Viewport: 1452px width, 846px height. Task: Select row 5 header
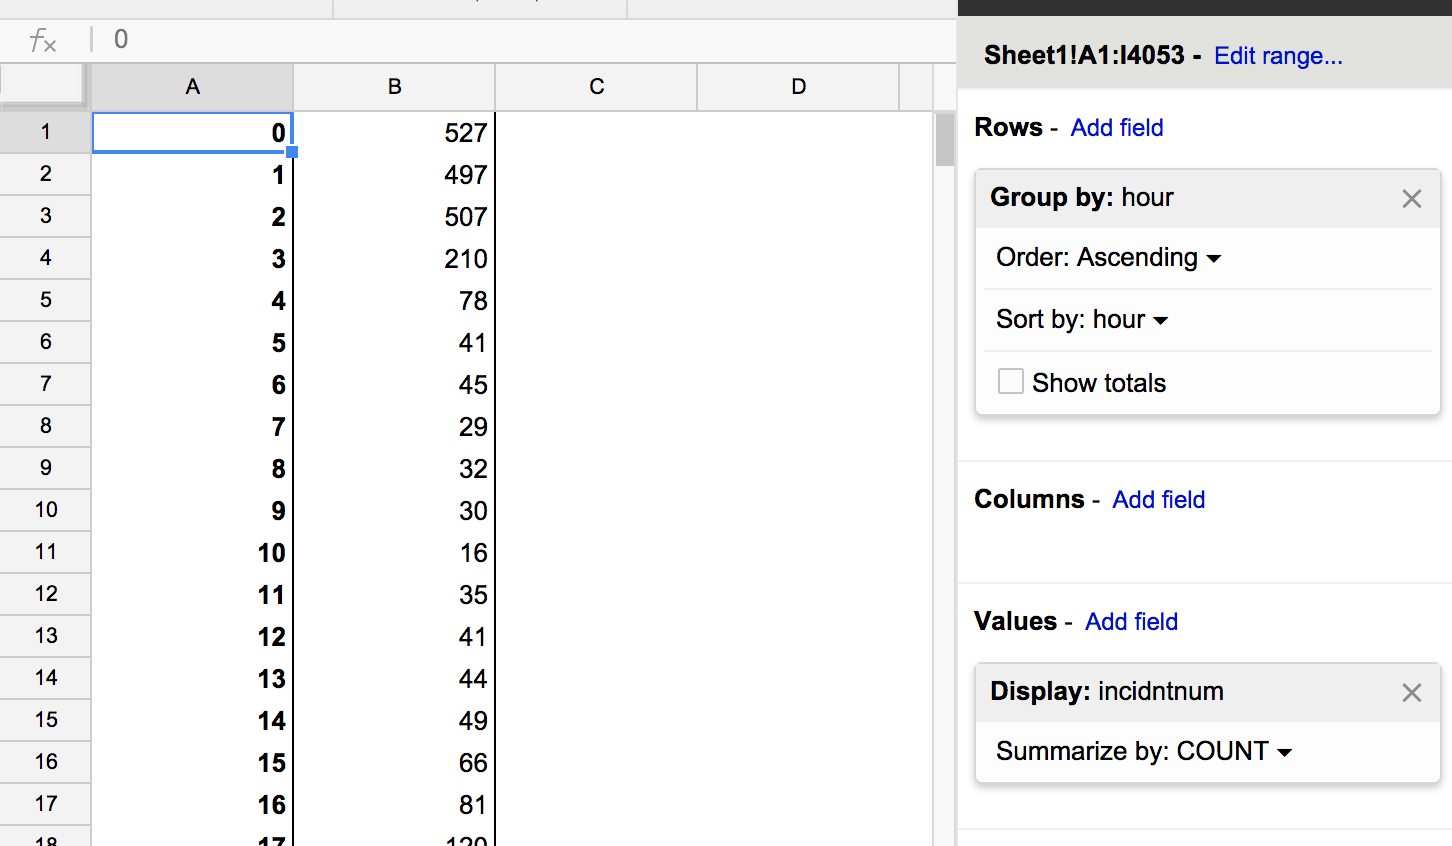point(45,300)
